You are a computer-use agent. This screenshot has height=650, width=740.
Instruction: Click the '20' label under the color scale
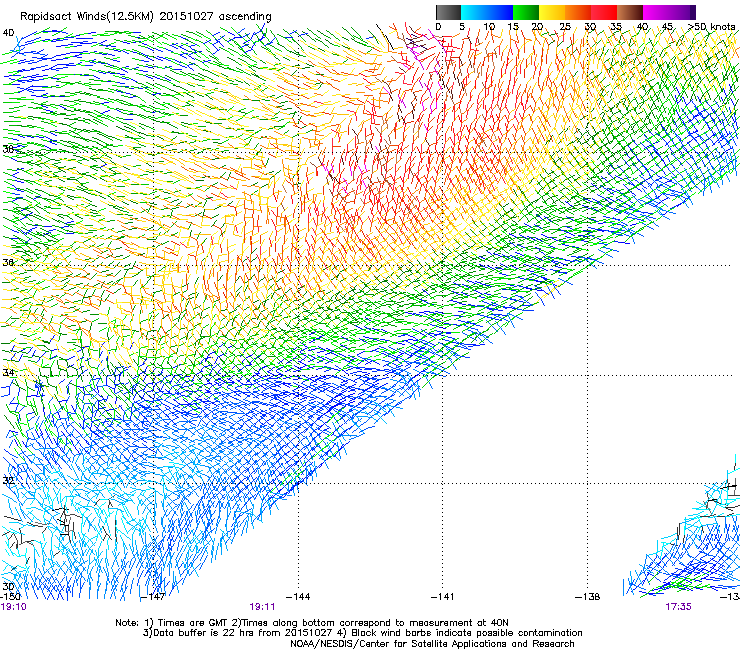tap(537, 27)
